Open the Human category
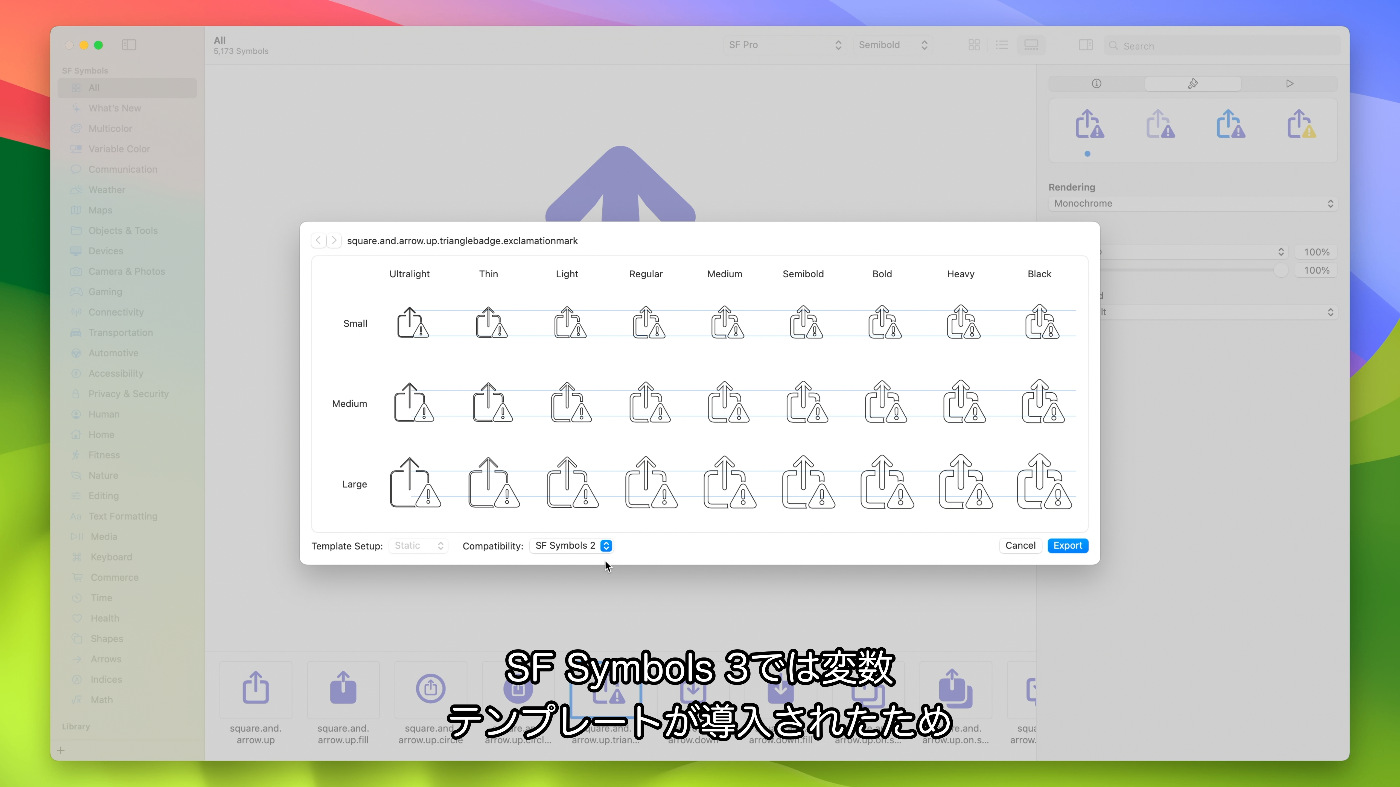Viewport: 1400px width, 787px height. [127, 414]
